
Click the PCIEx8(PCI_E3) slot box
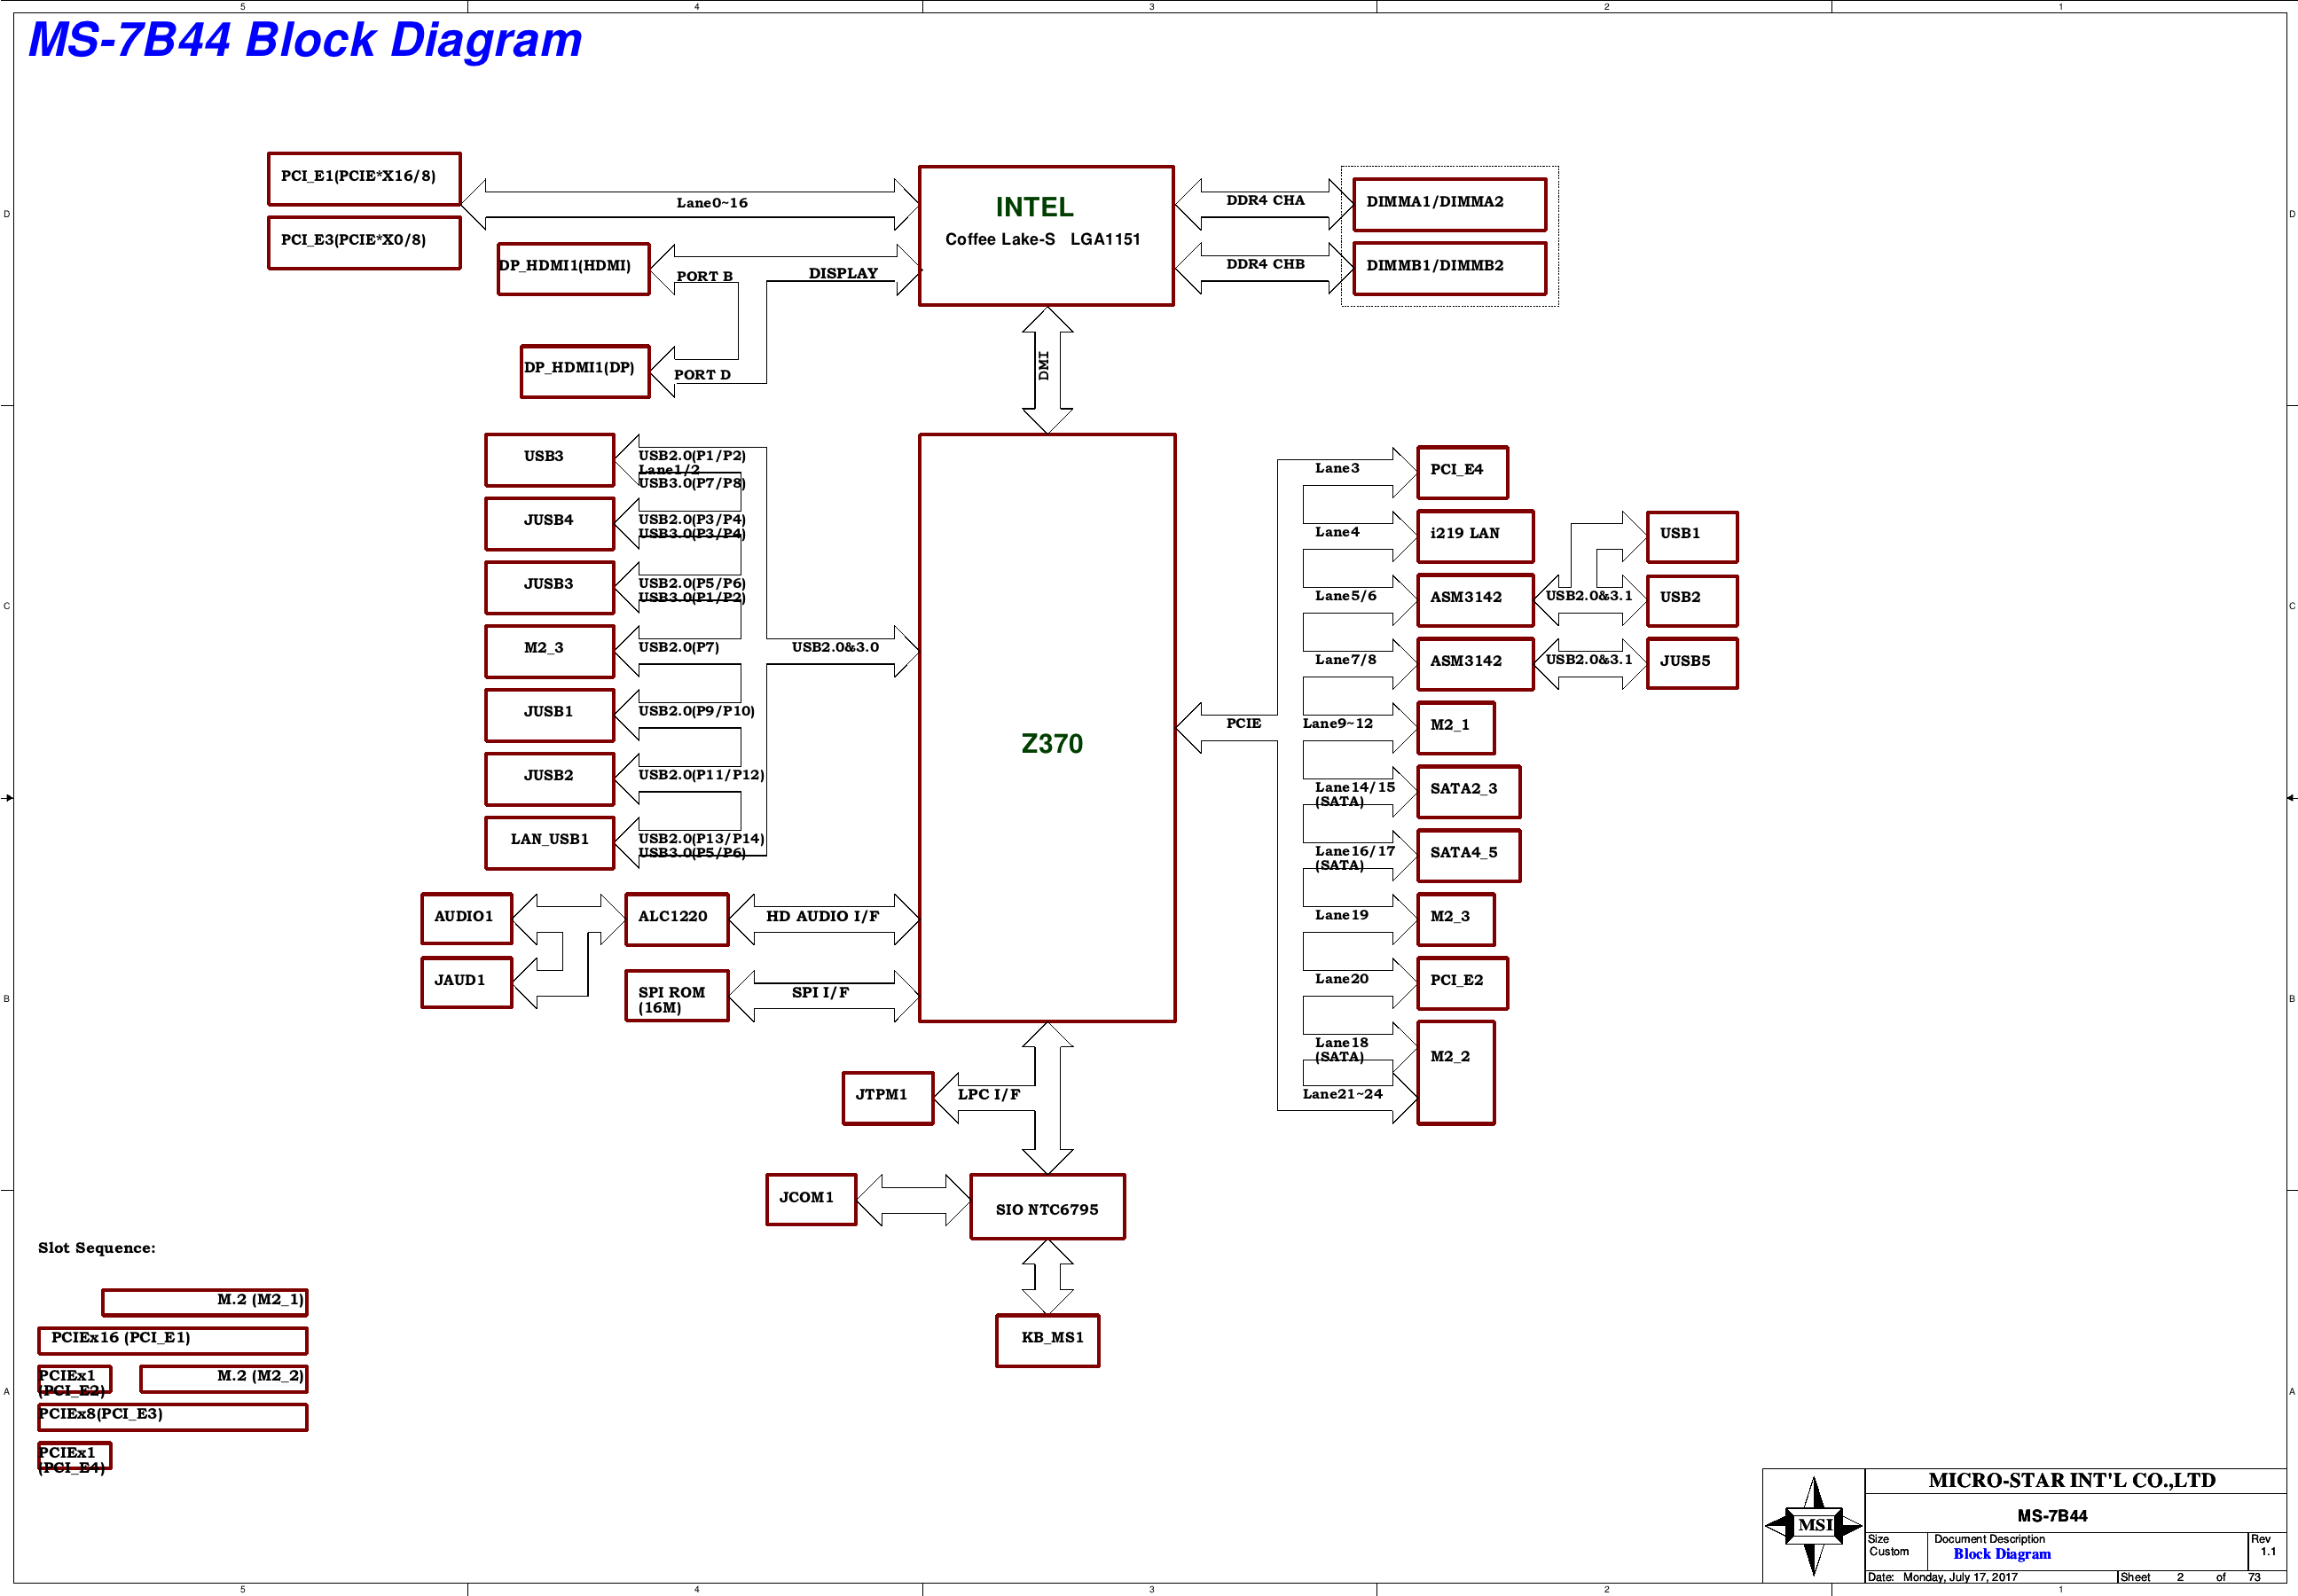coord(173,1417)
